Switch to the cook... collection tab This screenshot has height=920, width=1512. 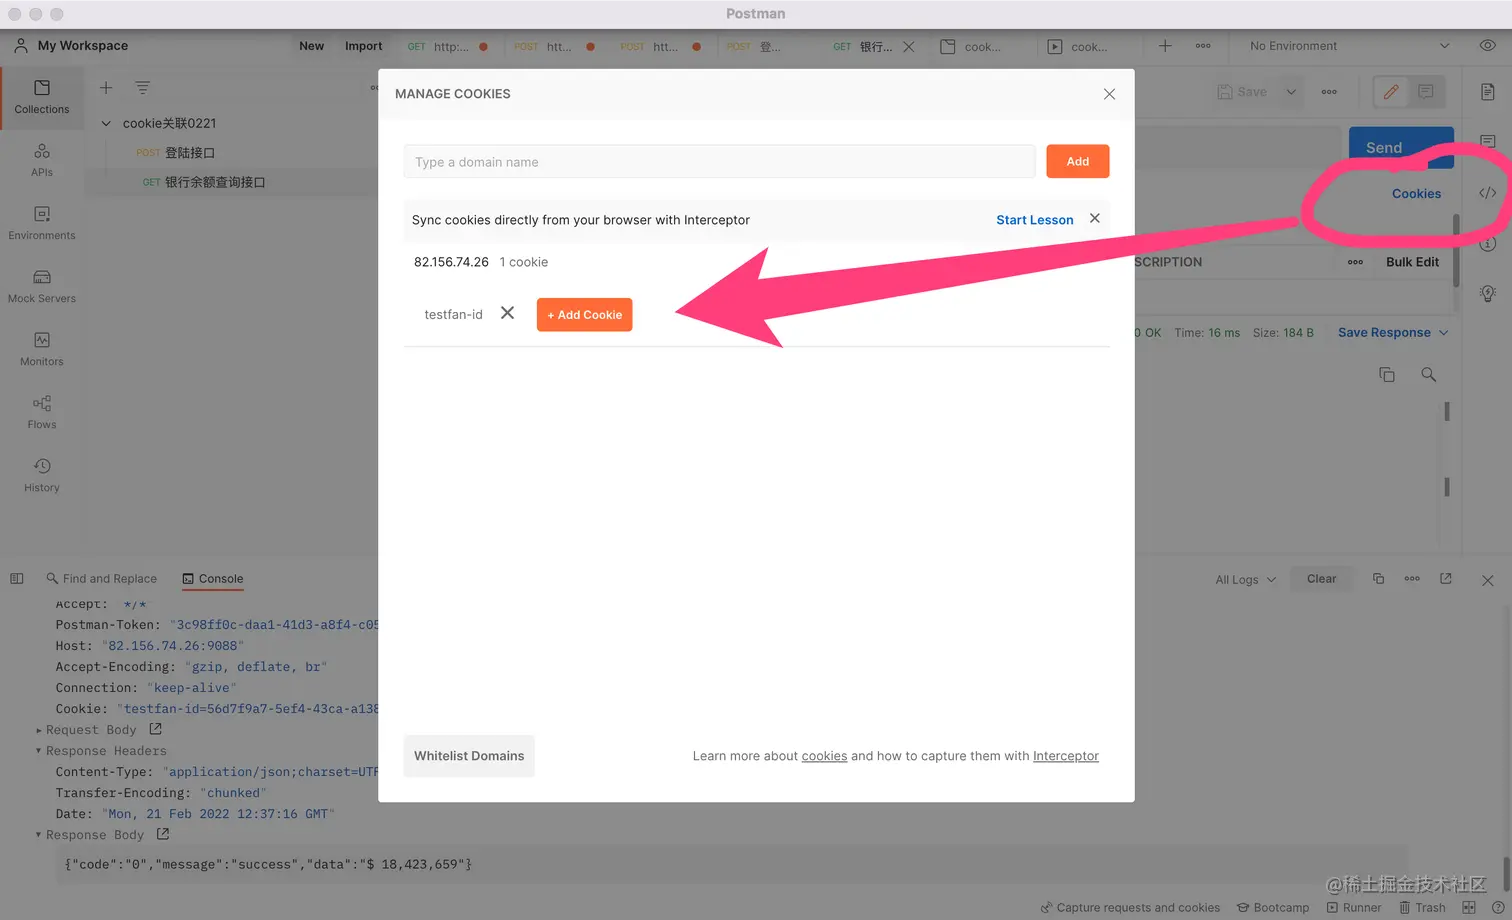[971, 46]
